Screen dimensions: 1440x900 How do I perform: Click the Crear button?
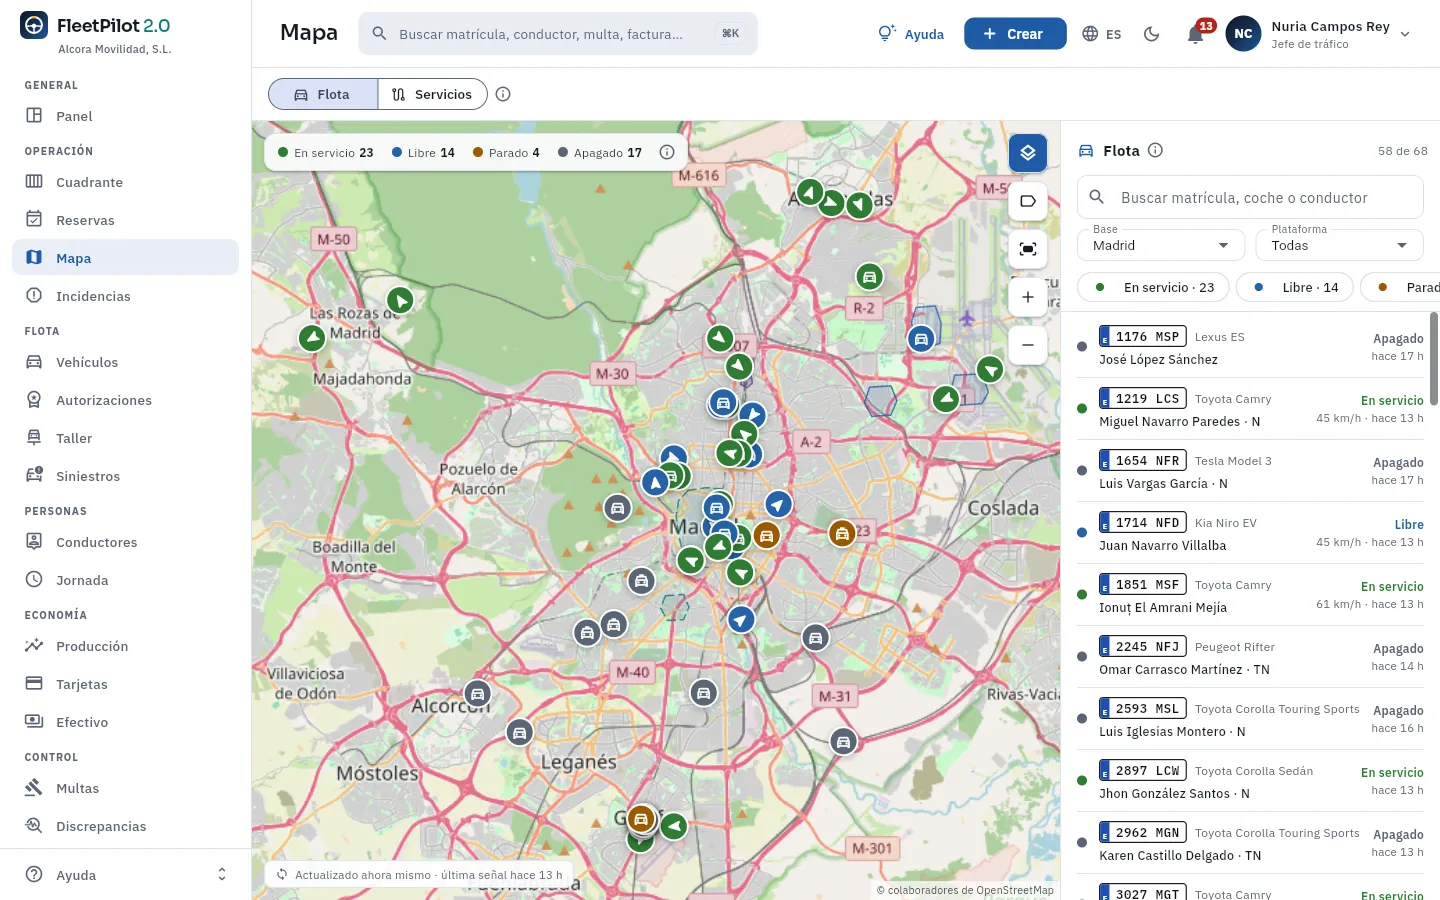point(1015,34)
